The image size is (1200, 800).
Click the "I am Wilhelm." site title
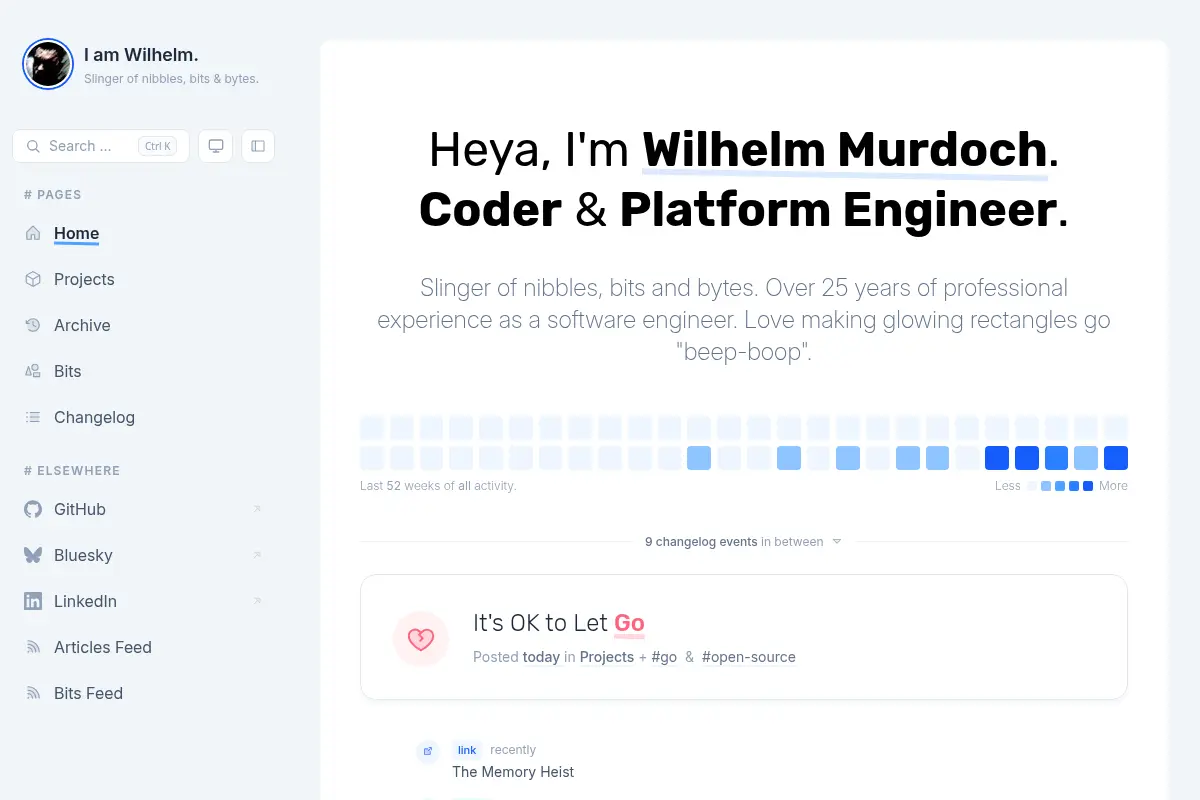point(141,55)
